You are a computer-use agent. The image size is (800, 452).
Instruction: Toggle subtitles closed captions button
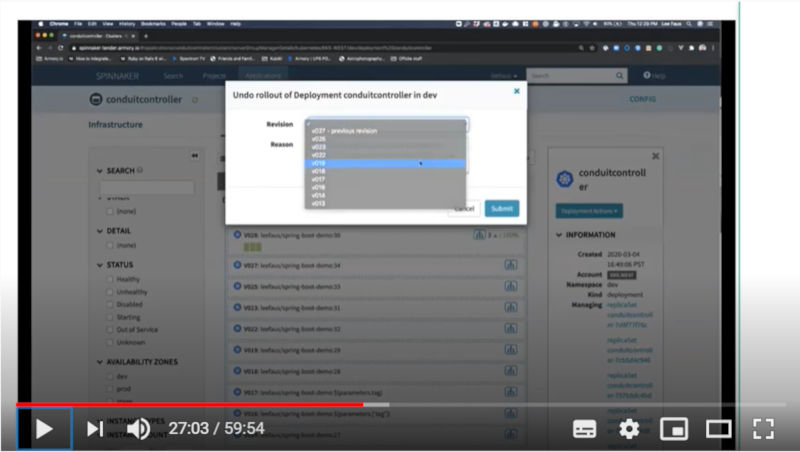point(584,429)
